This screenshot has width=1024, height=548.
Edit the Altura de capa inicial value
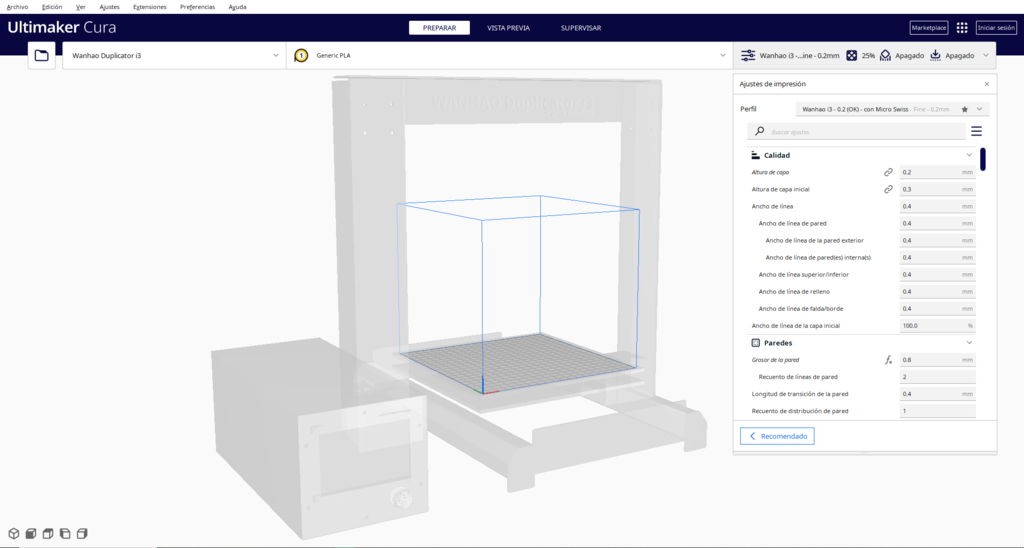[937, 189]
